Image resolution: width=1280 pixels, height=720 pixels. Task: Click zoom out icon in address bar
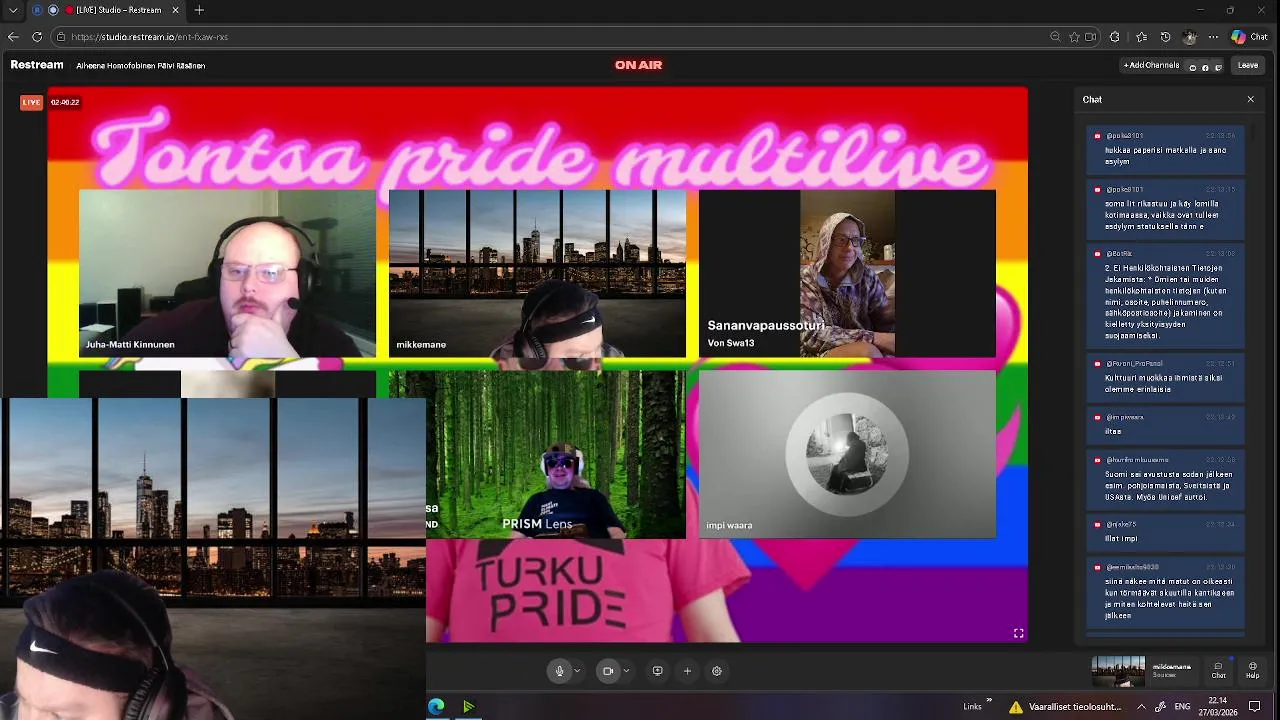click(x=1055, y=37)
